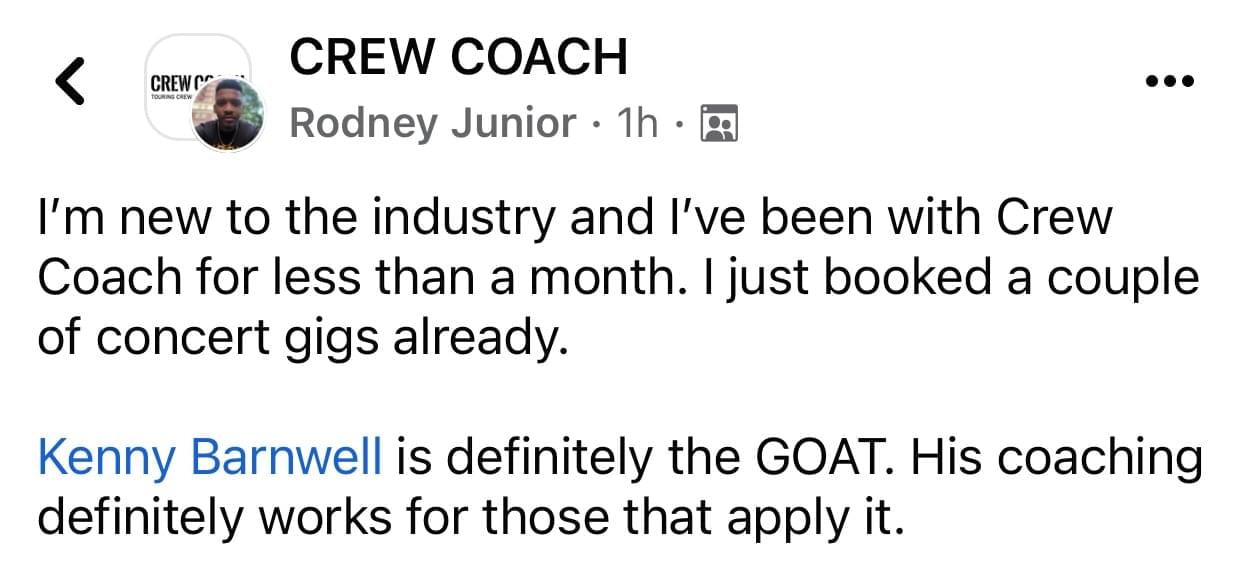The image size is (1242, 563).
Task: Tap the "of concert gigs already." line
Action: tap(302, 339)
